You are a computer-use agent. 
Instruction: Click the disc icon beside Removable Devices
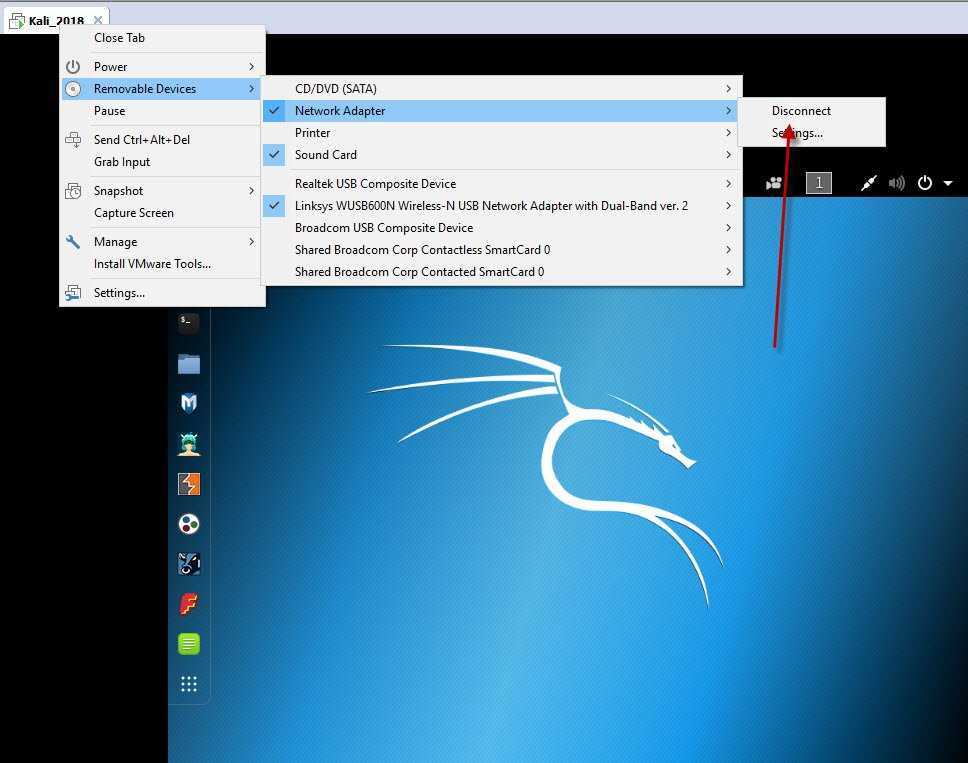coord(73,89)
